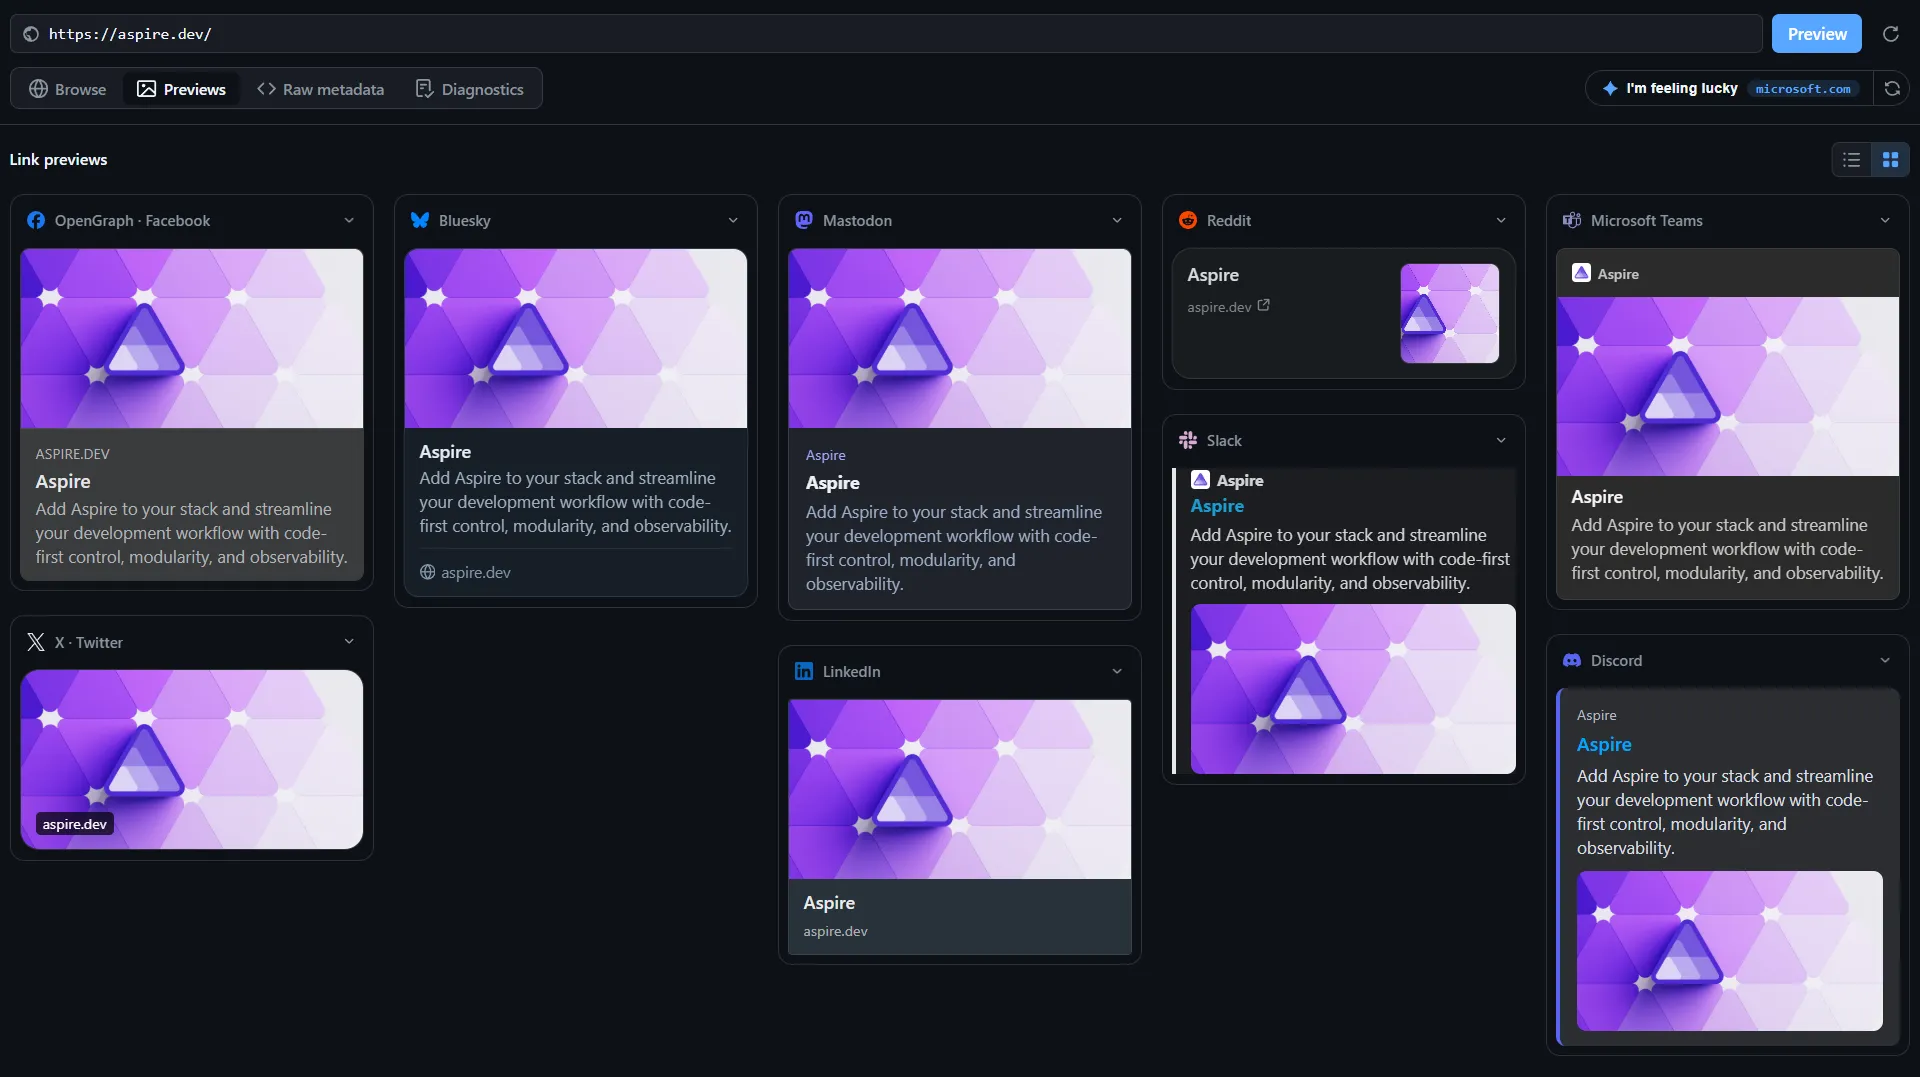
Task: Click aspire.dev text in LinkedIn card
Action: [x=835, y=931]
